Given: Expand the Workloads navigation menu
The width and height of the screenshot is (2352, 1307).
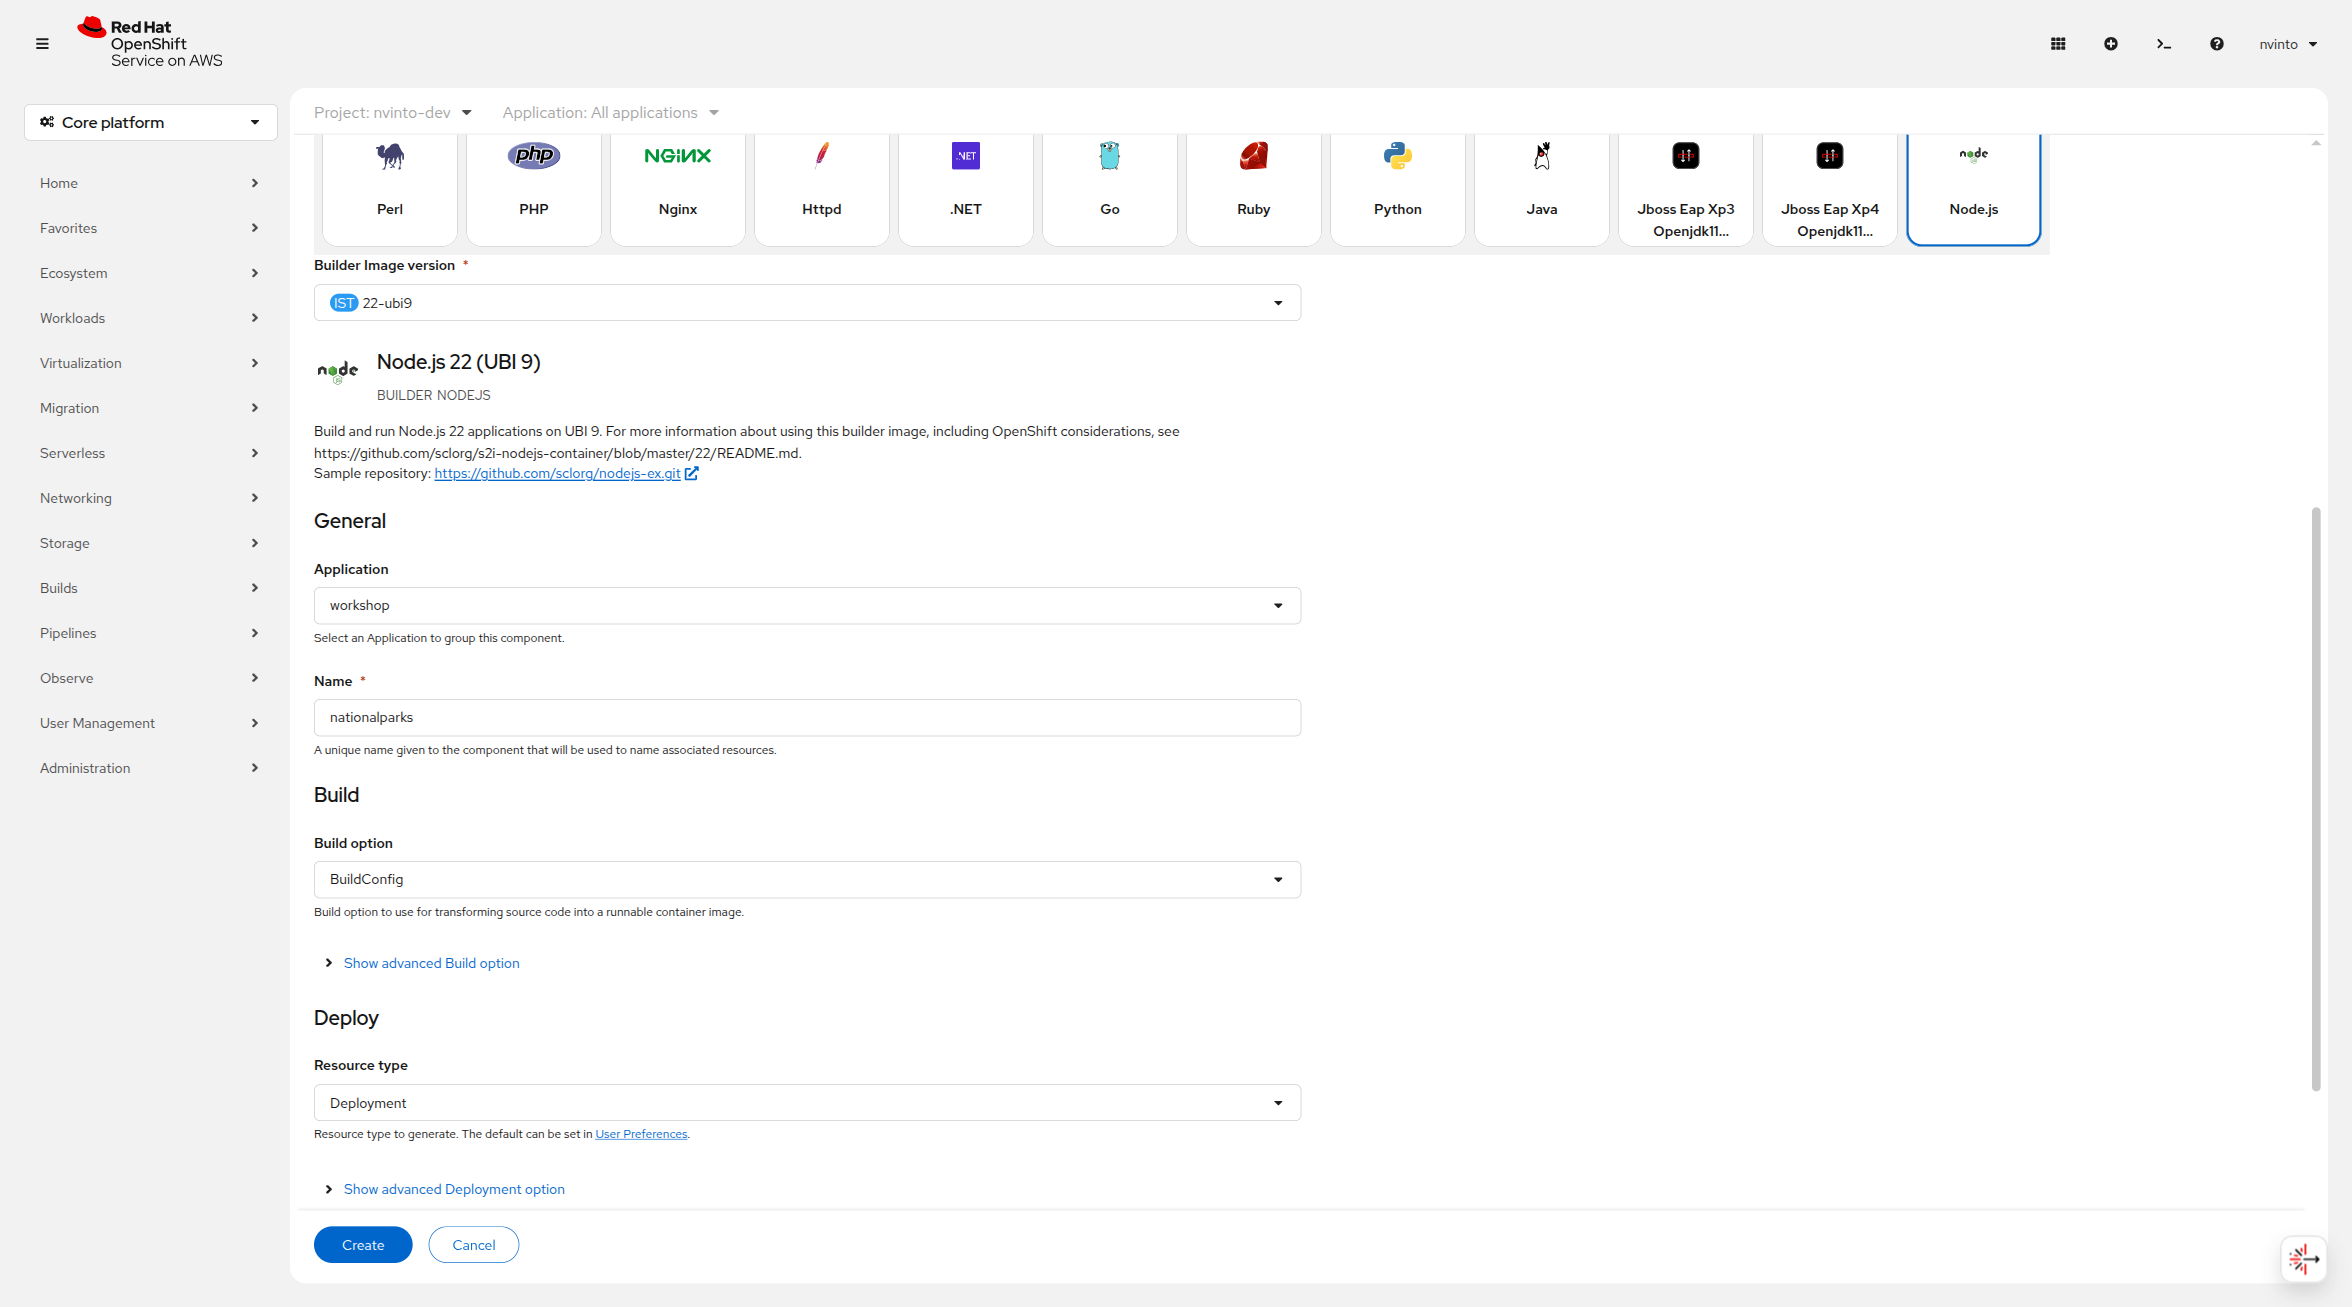Looking at the screenshot, I should tap(150, 318).
